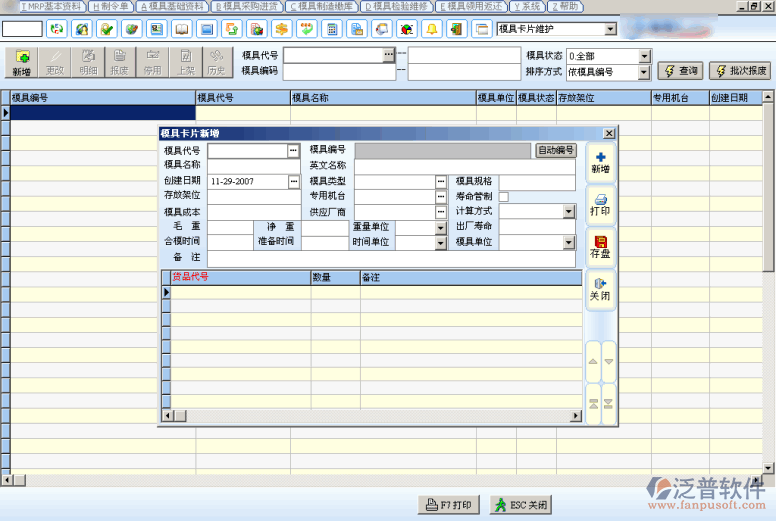Click the 新增 icon in the main toolbar
776x521 pixels.
tap(21, 62)
